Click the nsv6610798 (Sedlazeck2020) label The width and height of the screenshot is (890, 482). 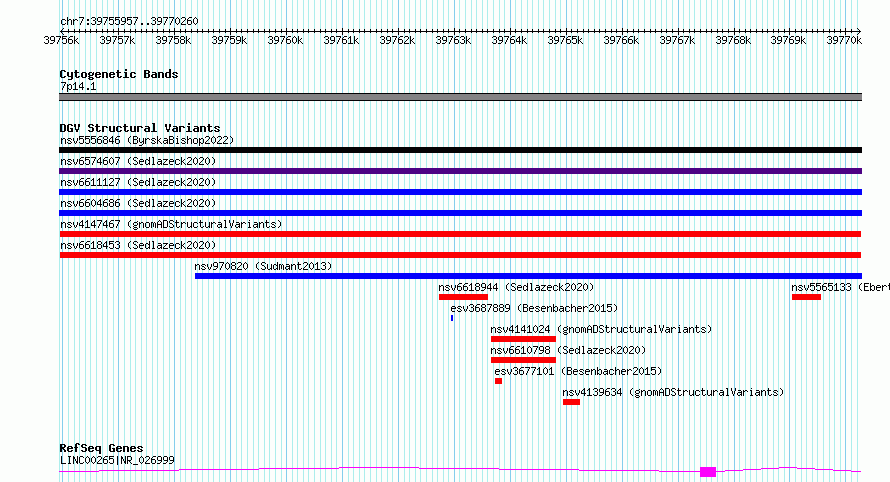[x=568, y=350]
